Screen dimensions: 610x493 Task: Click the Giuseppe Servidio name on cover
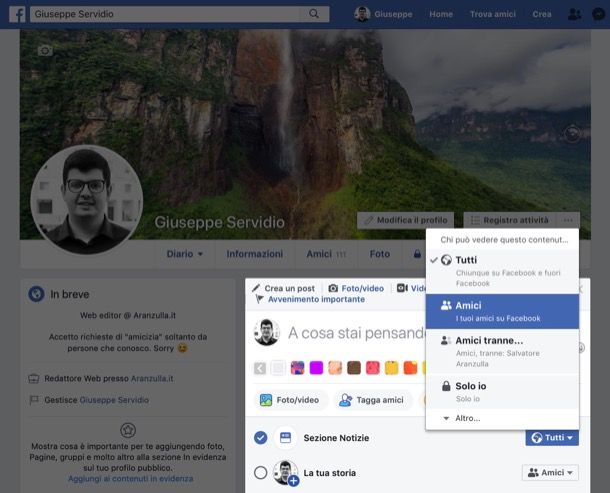click(x=219, y=222)
